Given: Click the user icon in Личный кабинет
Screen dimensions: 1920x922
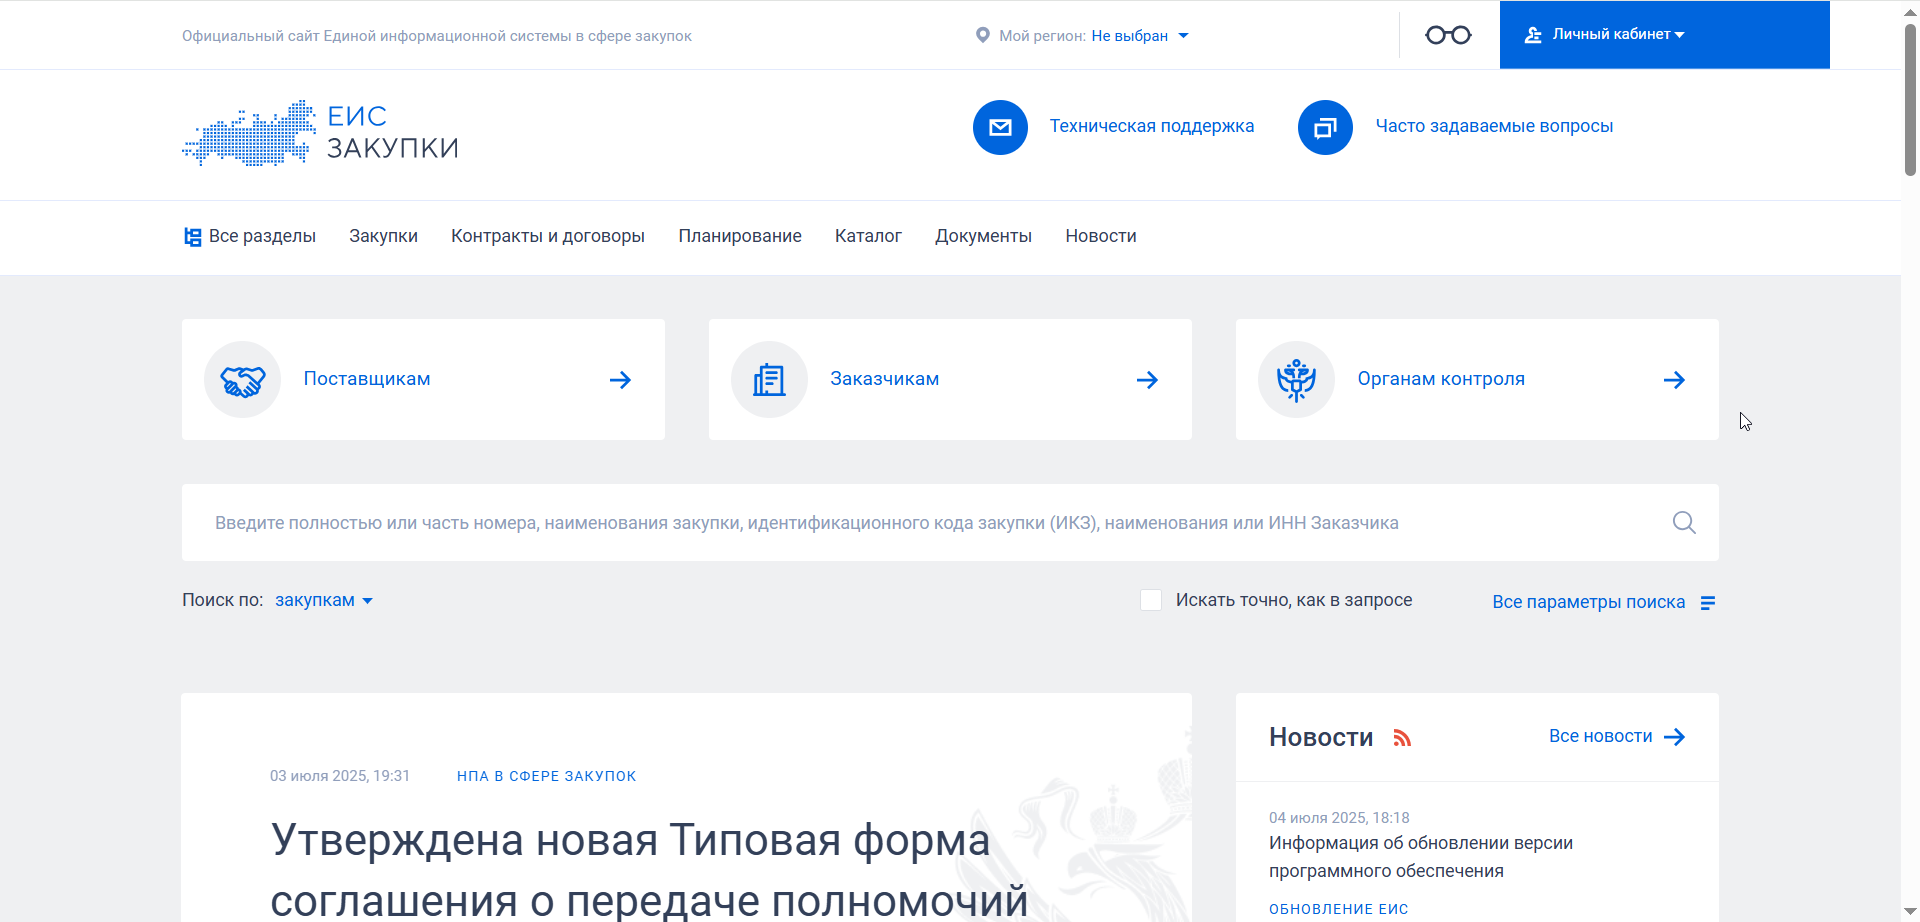Looking at the screenshot, I should click(1533, 35).
